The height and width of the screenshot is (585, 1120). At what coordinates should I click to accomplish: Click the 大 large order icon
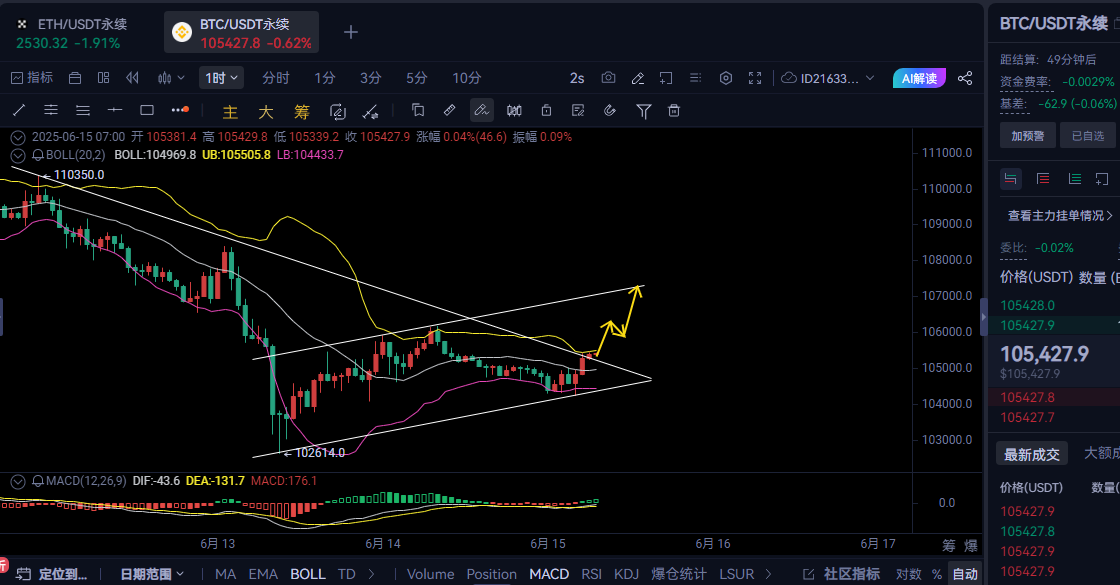click(x=266, y=111)
